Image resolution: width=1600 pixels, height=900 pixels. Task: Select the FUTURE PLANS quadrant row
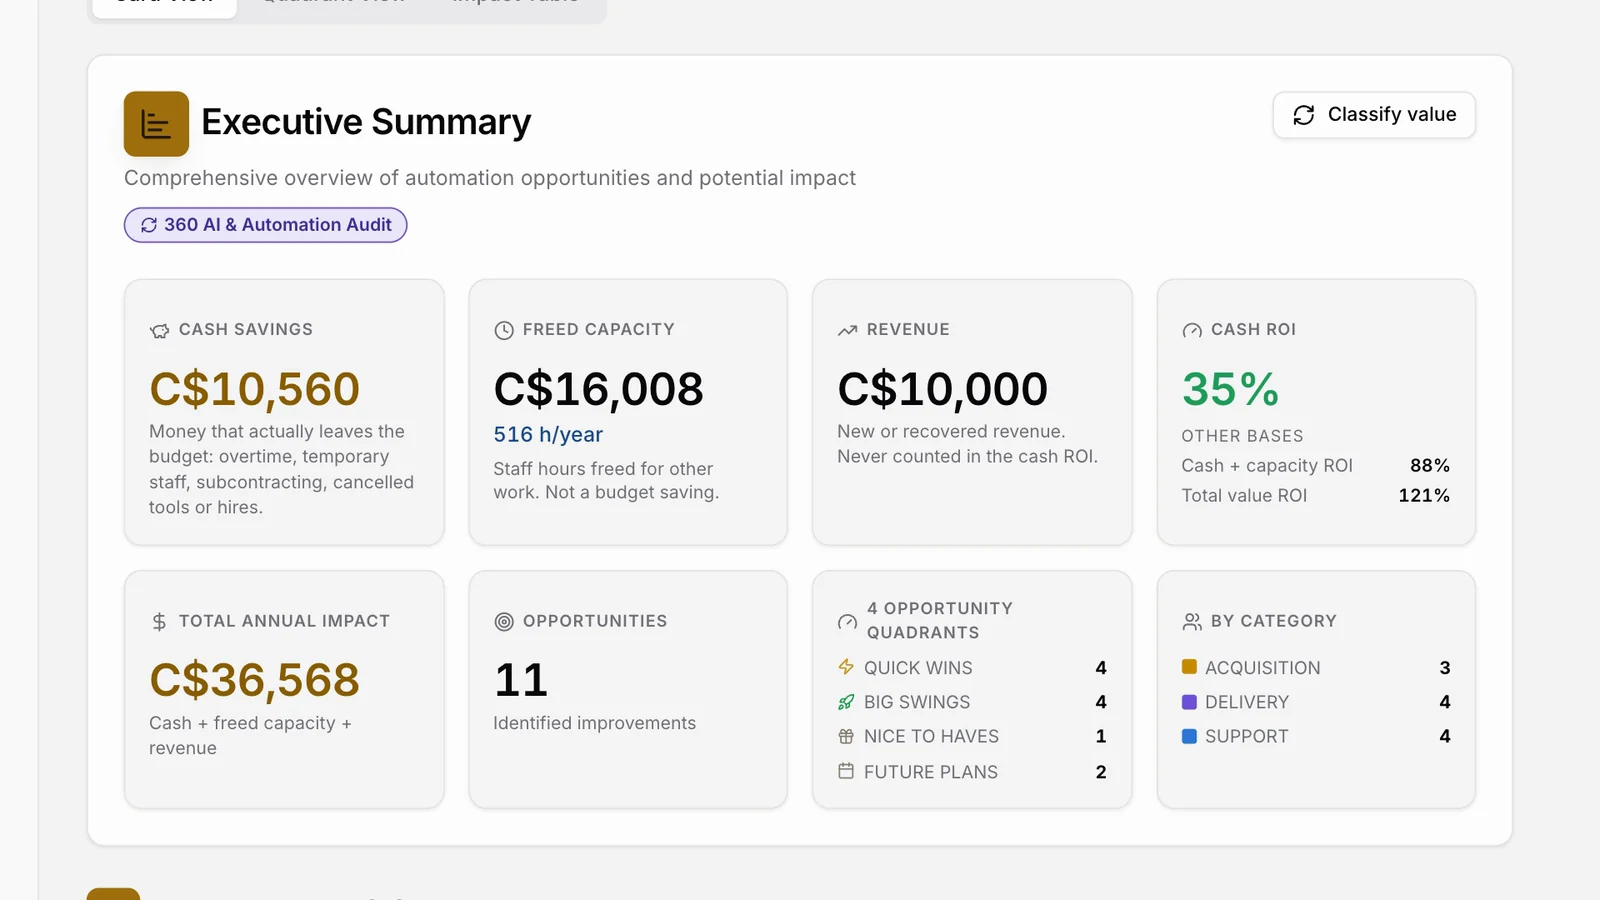tap(972, 772)
